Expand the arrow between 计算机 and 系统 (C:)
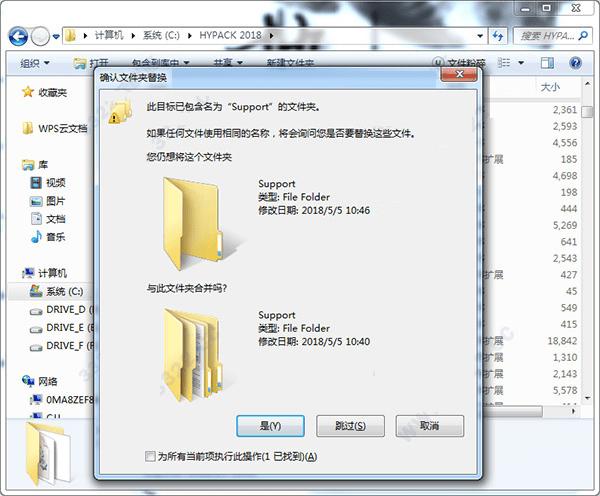Screen dimensions: 600x496 pos(133,36)
